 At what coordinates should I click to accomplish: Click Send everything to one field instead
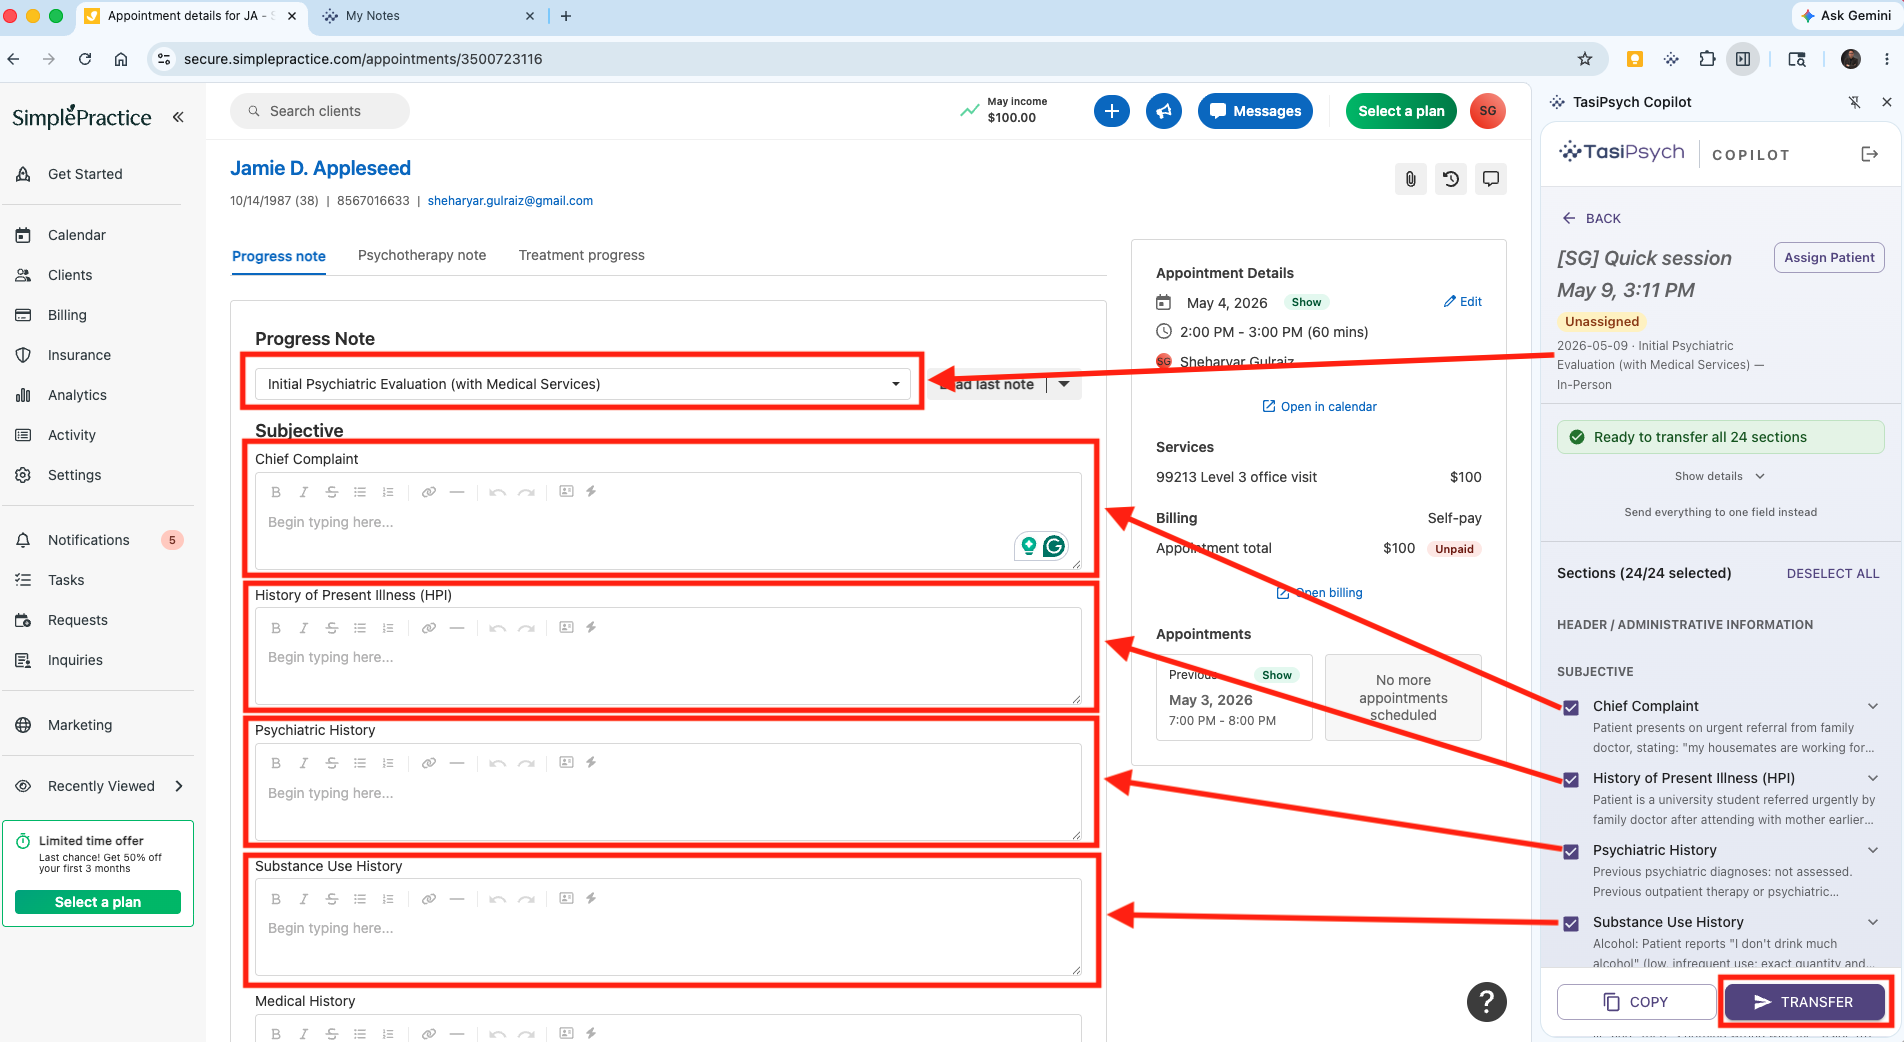1720,512
